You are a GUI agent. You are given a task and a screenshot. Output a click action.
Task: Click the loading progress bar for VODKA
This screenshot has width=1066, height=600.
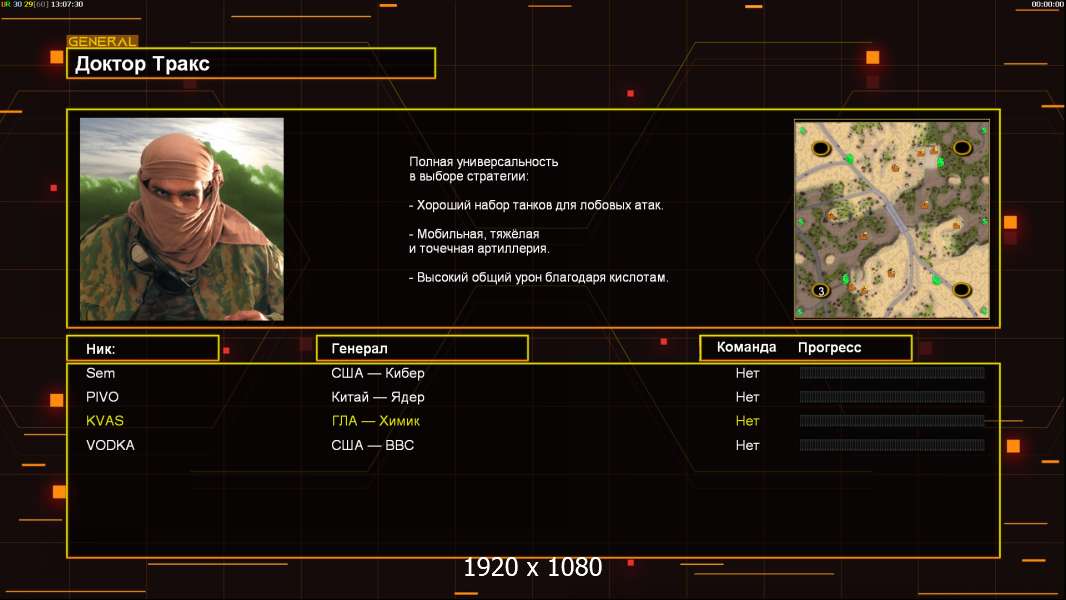(892, 445)
